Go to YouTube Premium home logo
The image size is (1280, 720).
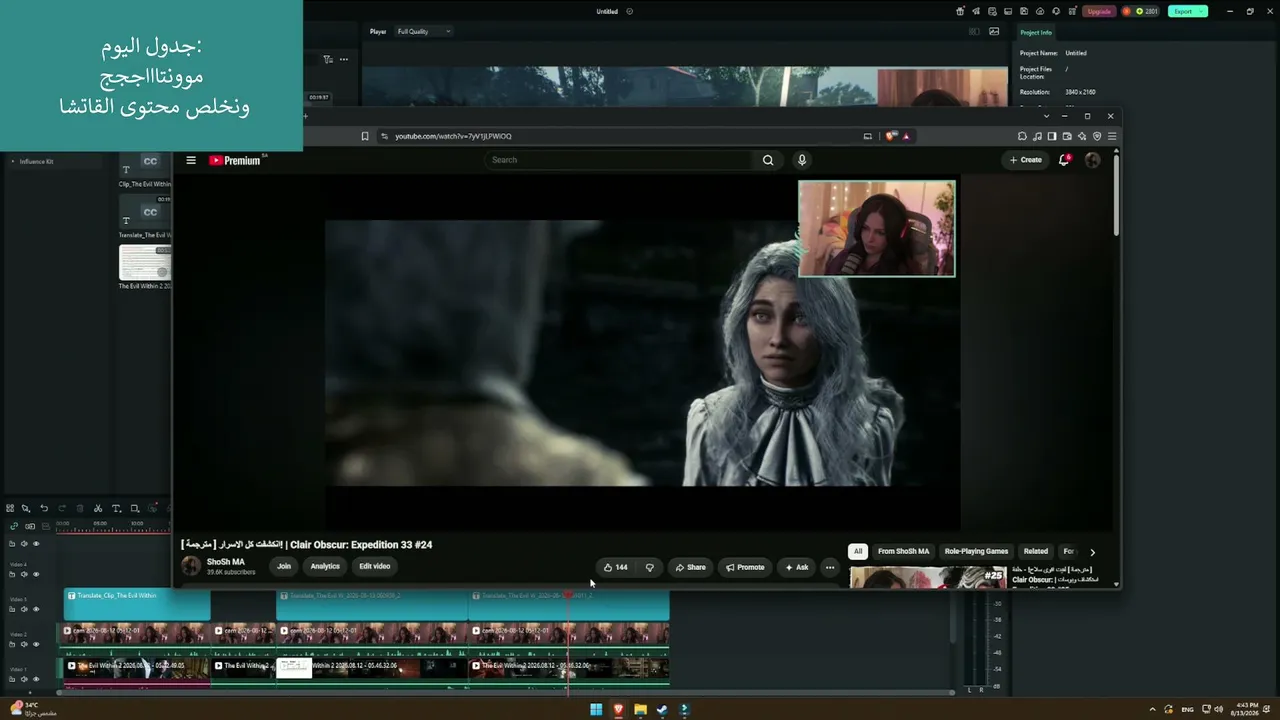pyautogui.click(x=235, y=160)
